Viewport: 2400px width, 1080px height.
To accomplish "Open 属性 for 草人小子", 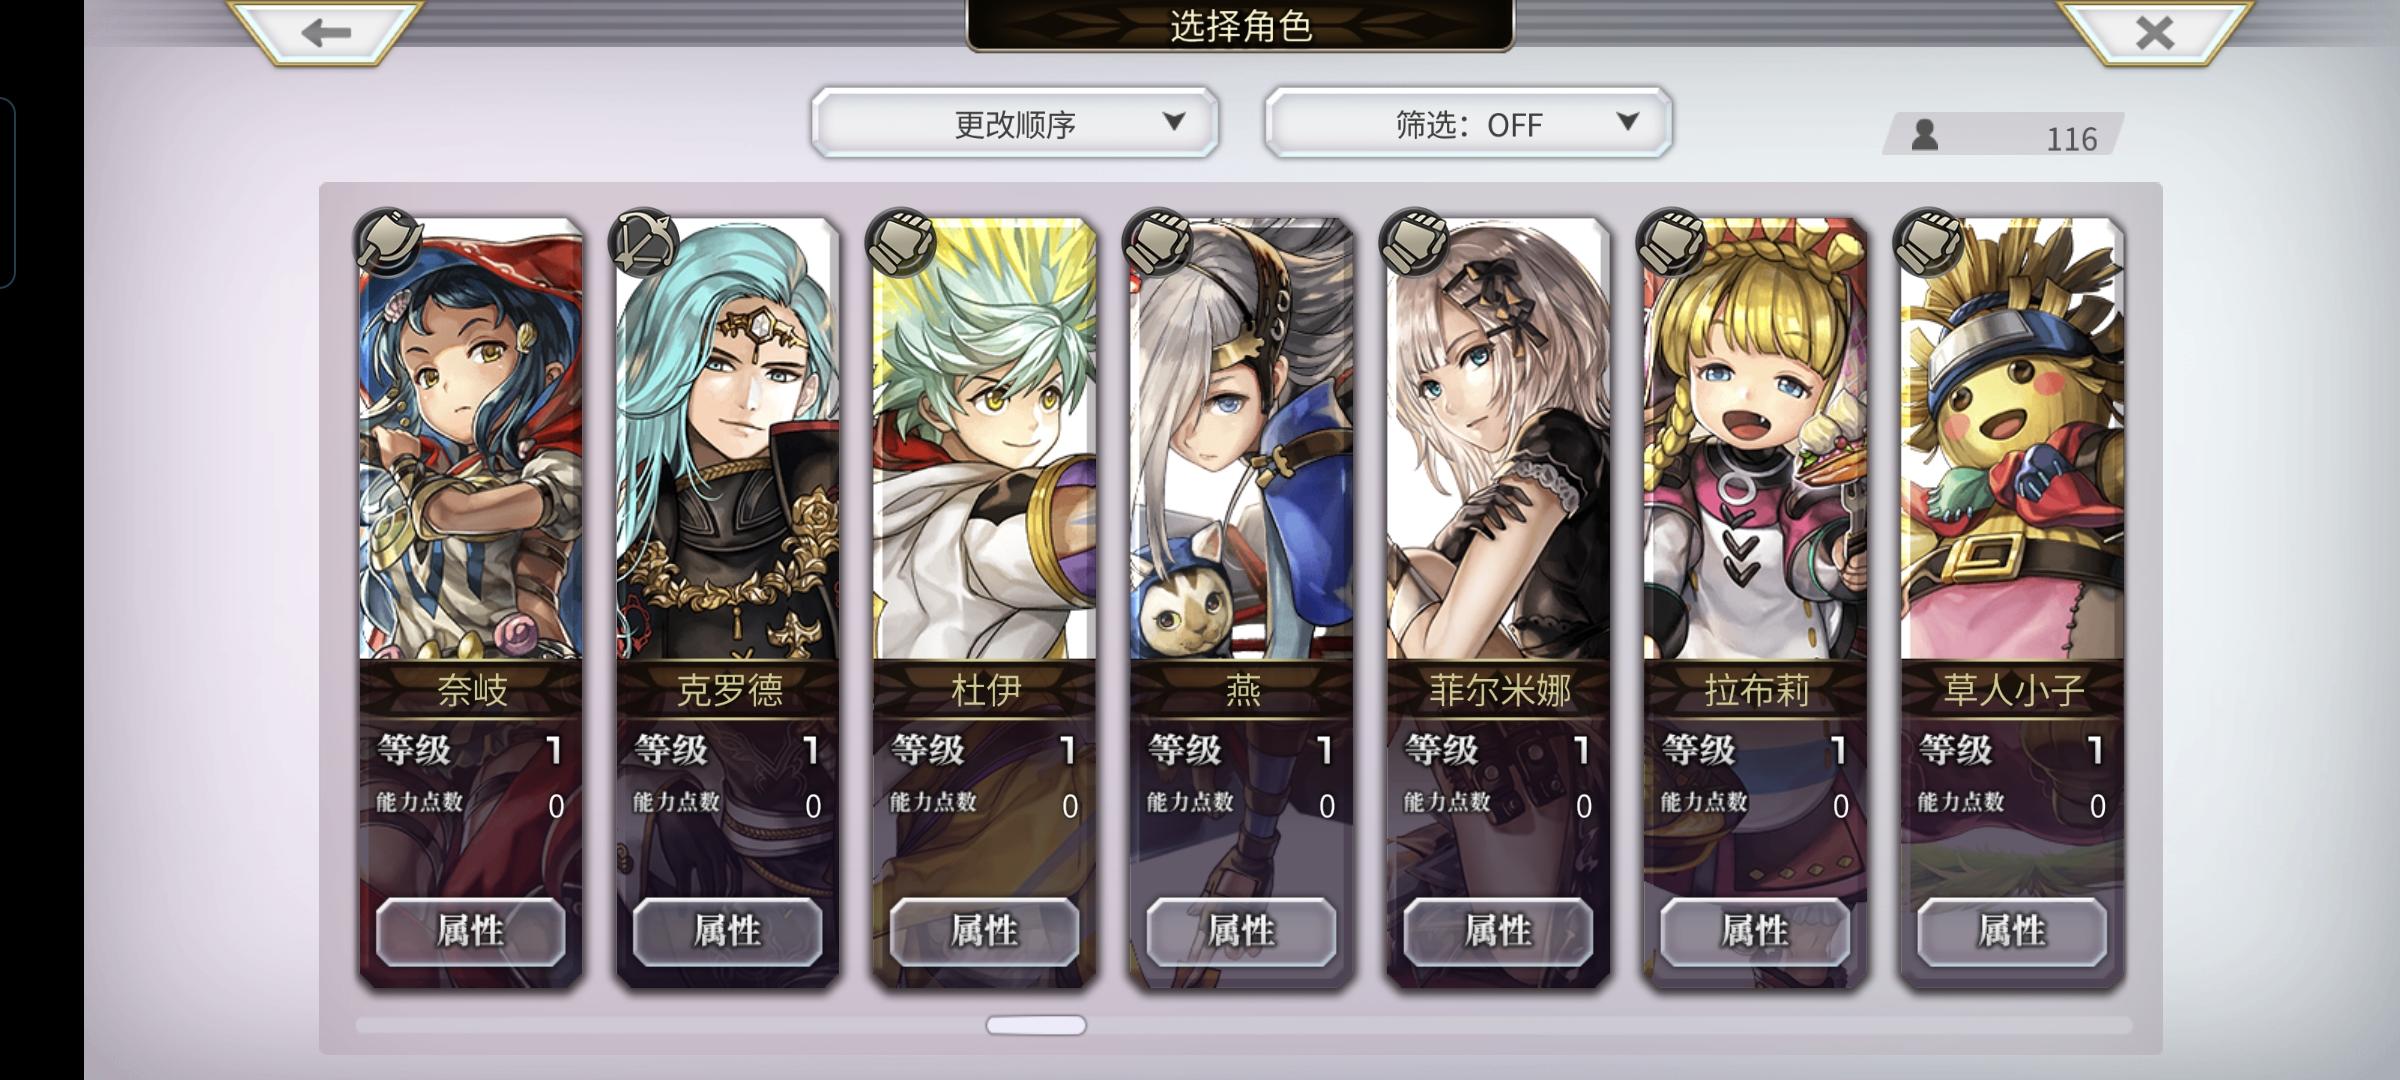I will coord(2012,931).
